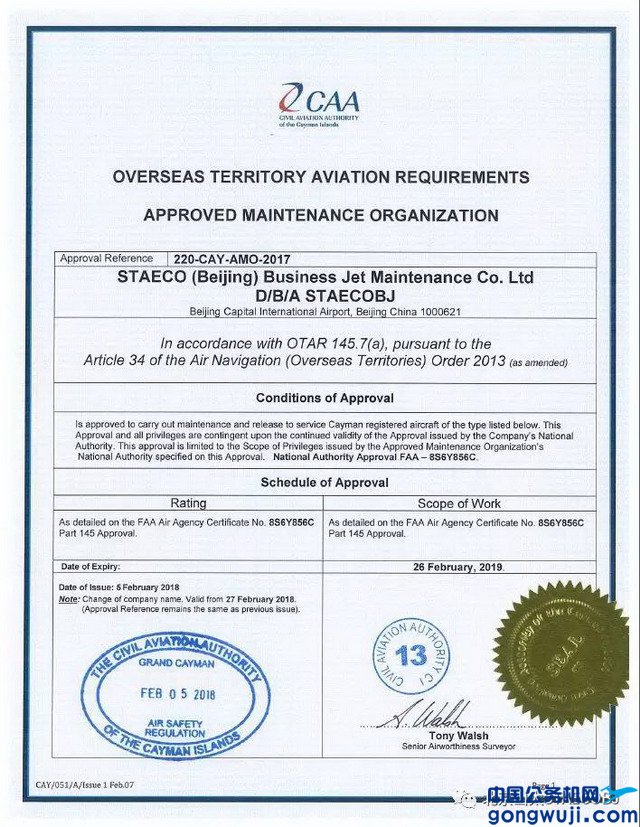Click the "Conditions of Approval" heading
Screen dimensions: 640x827
point(325,398)
